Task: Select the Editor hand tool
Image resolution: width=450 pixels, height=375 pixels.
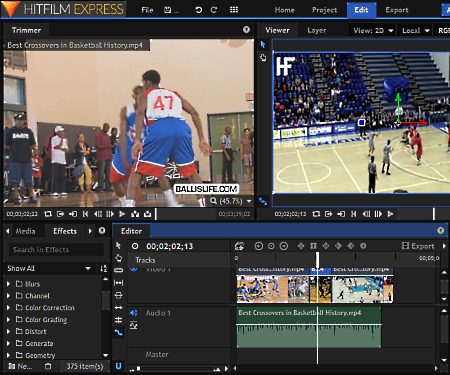Action: click(118, 258)
